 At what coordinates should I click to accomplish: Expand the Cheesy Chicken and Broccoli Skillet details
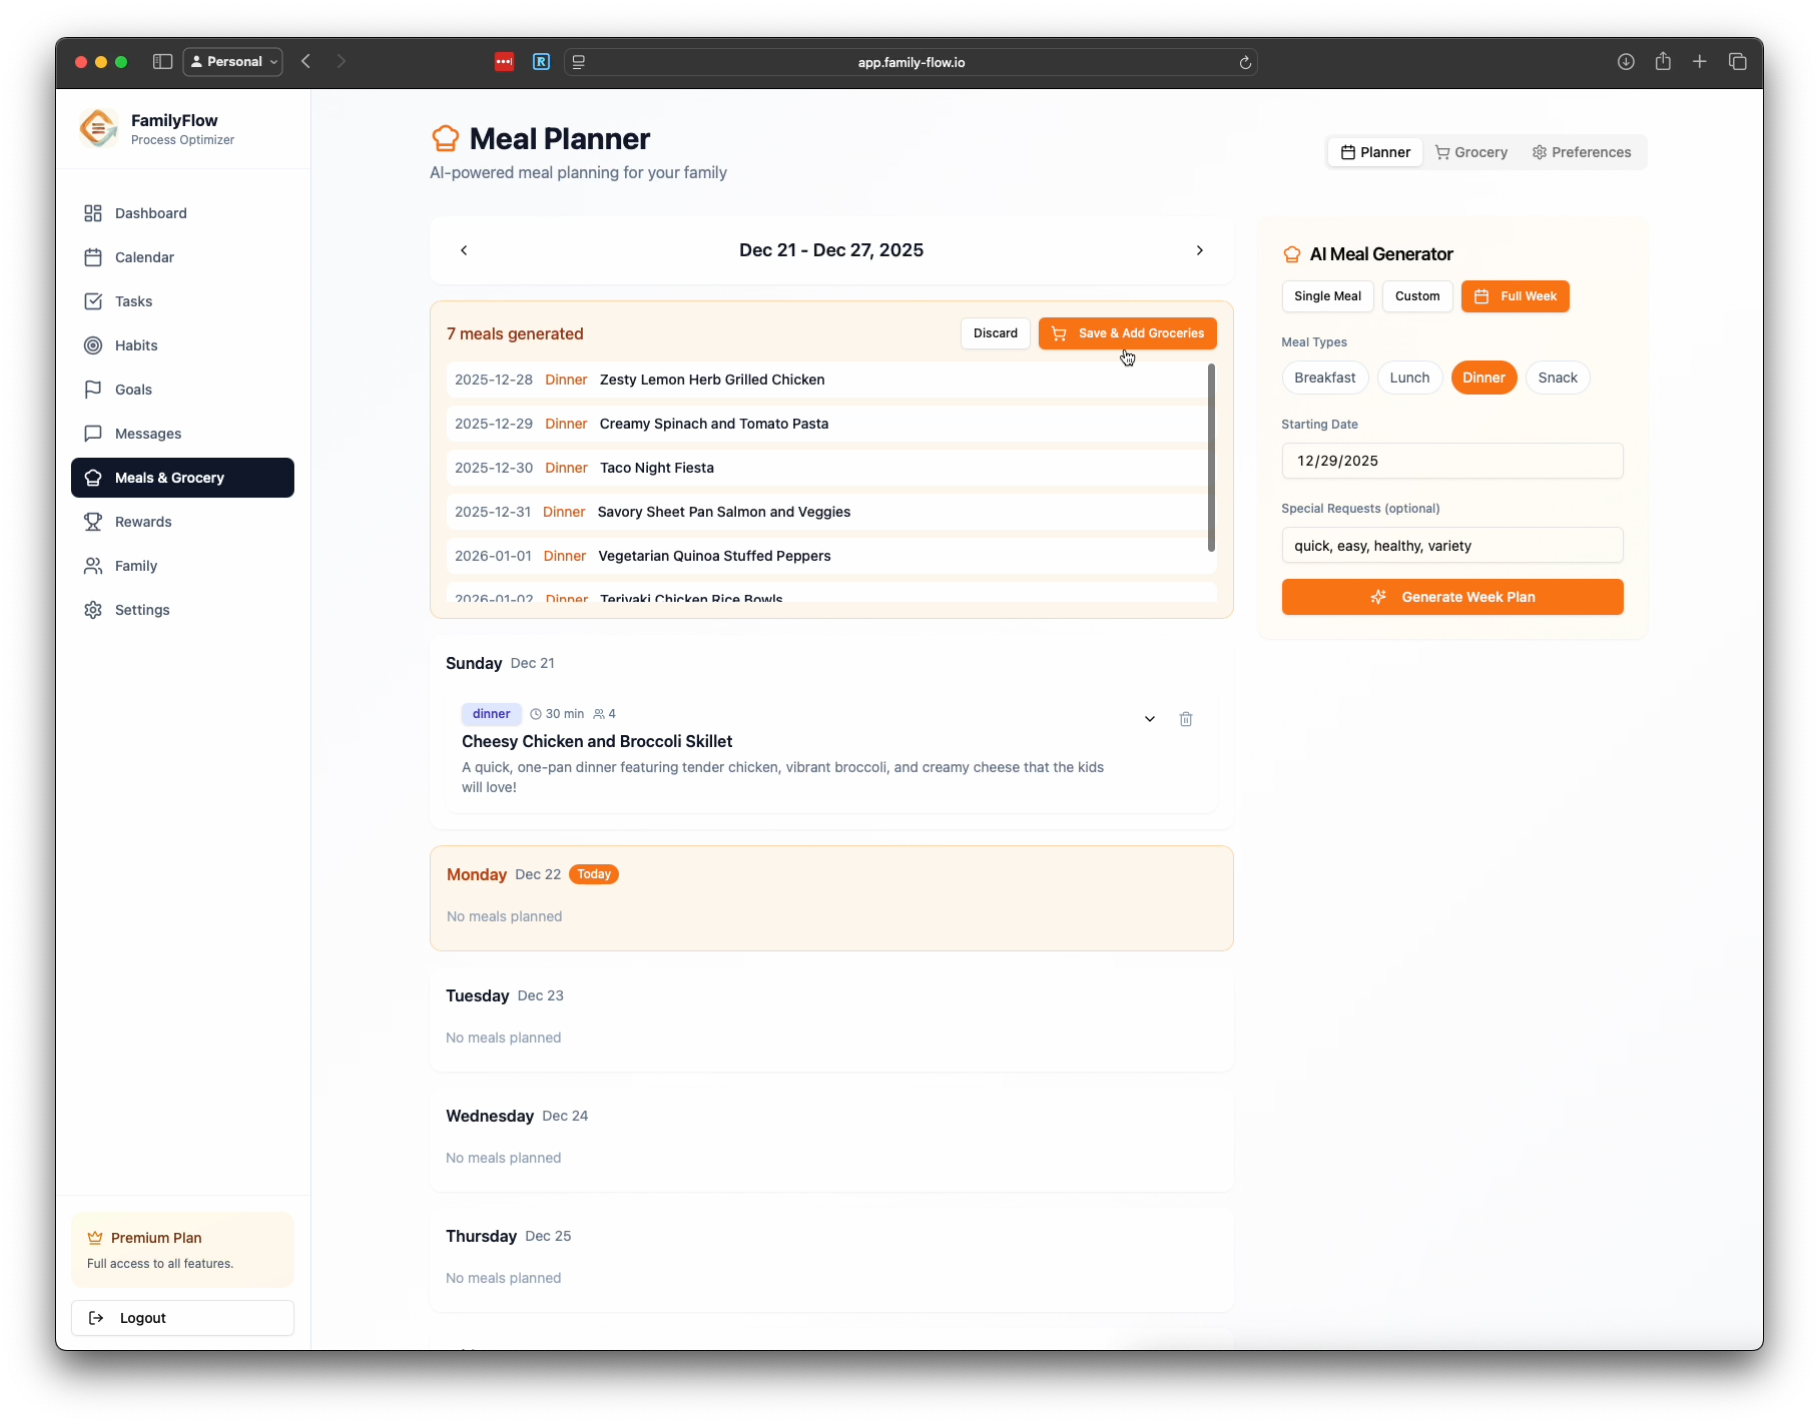point(1150,719)
